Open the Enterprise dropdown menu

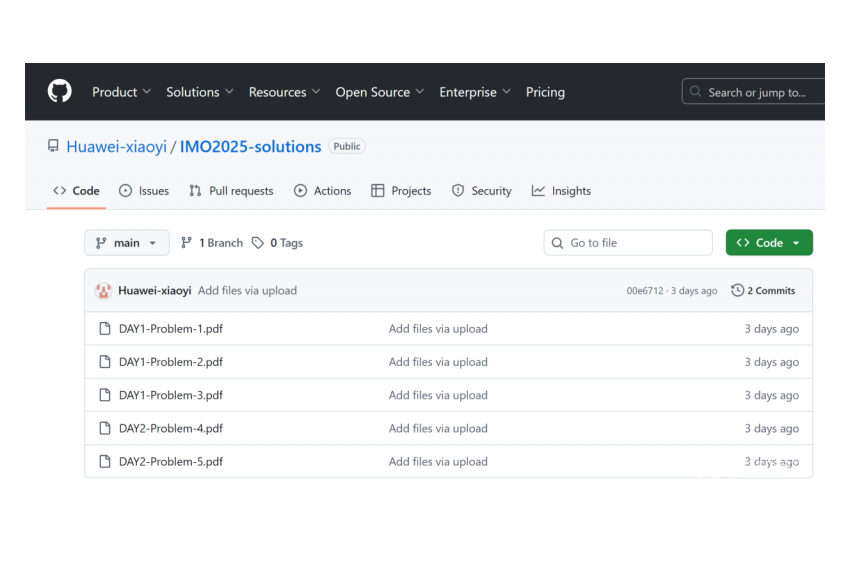[x=475, y=92]
